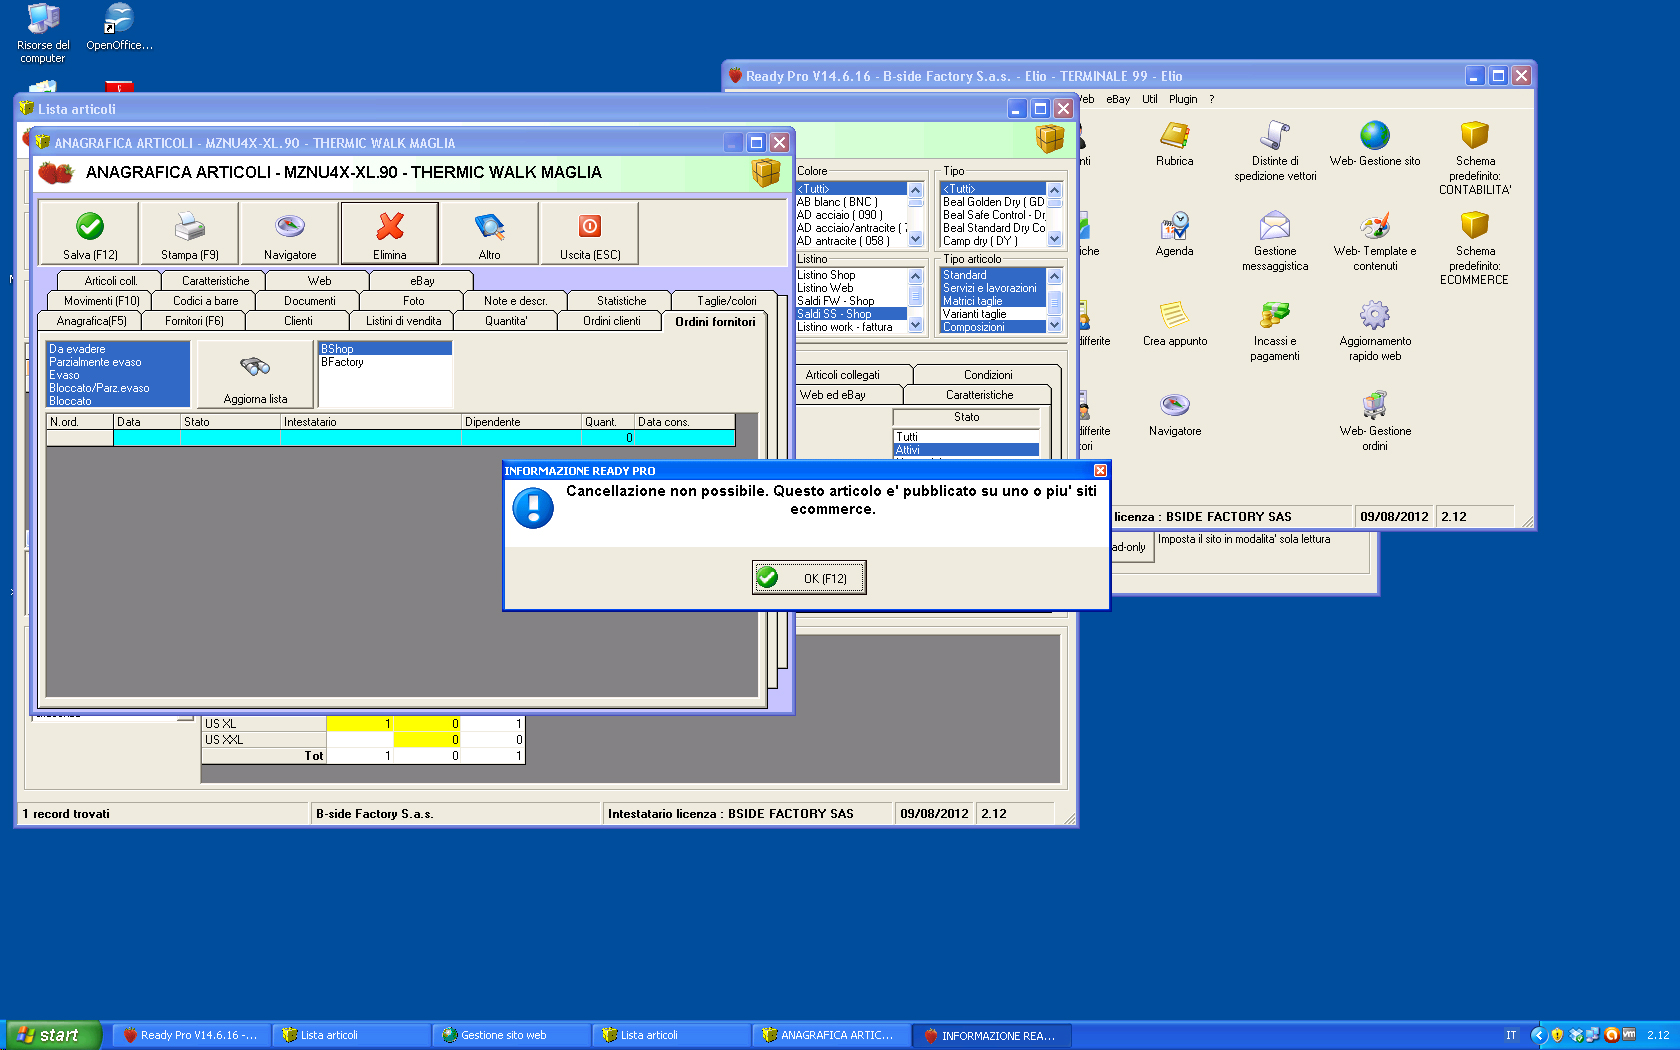Viewport: 1680px width, 1050px height.
Task: Open the Agenda icon
Action: tap(1175, 225)
